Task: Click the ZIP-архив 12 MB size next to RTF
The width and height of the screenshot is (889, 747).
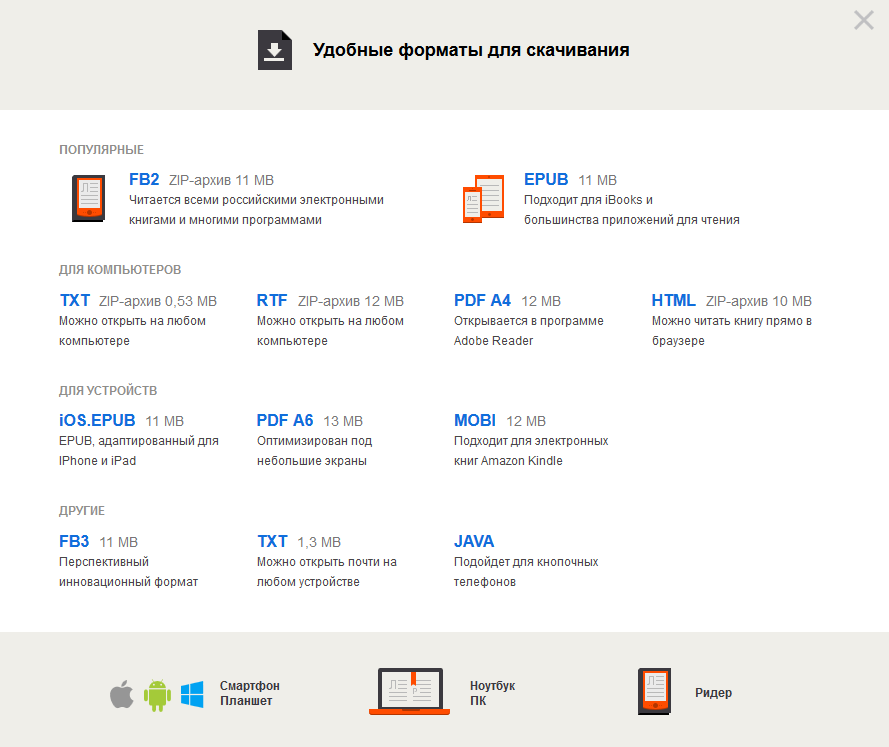Action: [x=351, y=301]
